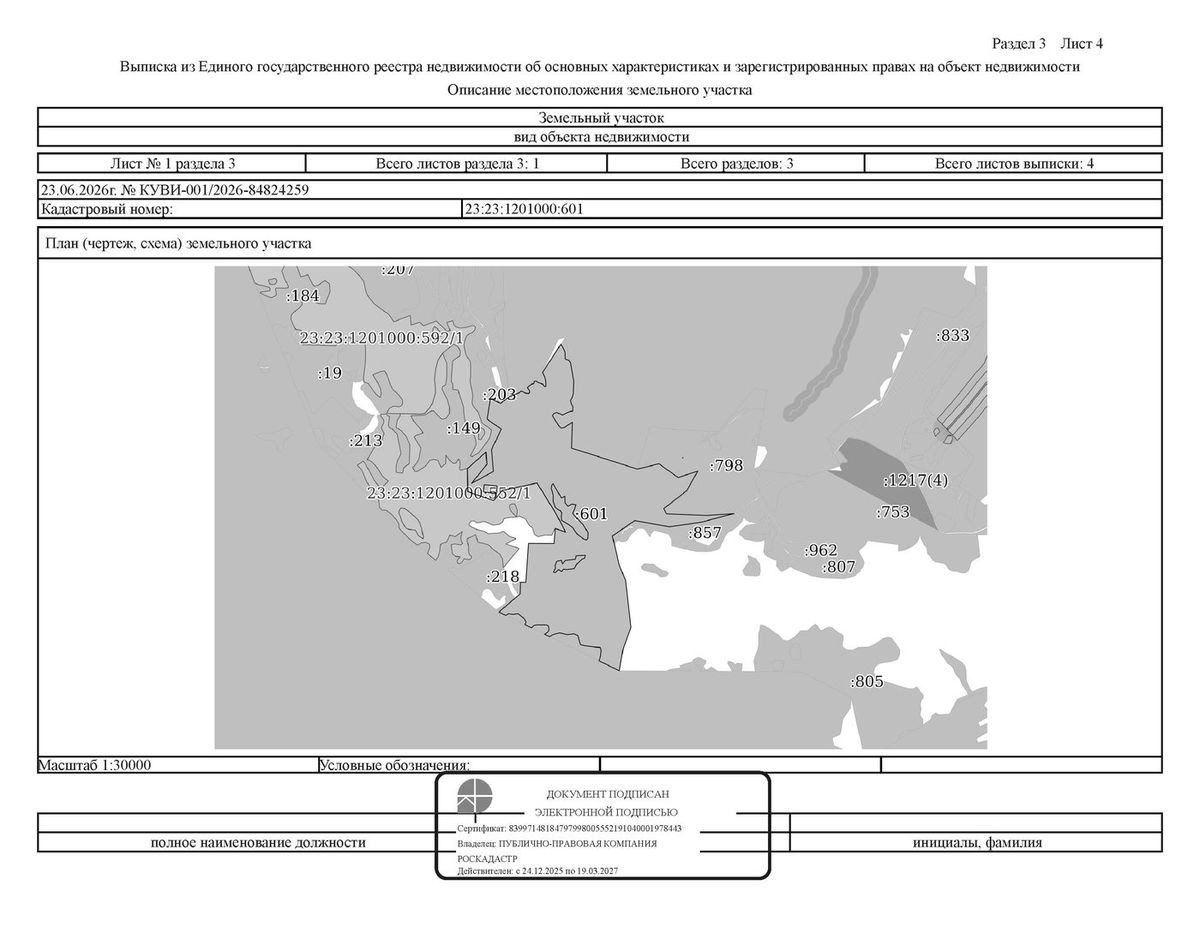
Task: Click the map label 23:23:1201000:592/1
Action: [383, 339]
